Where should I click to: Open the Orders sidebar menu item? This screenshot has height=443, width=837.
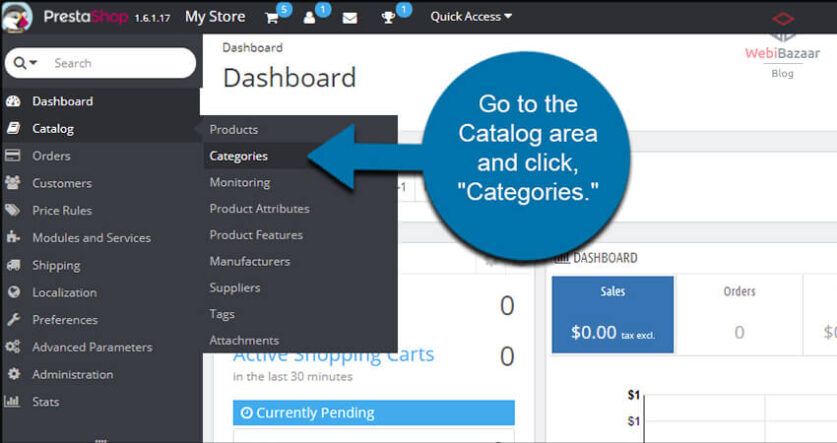click(x=51, y=156)
